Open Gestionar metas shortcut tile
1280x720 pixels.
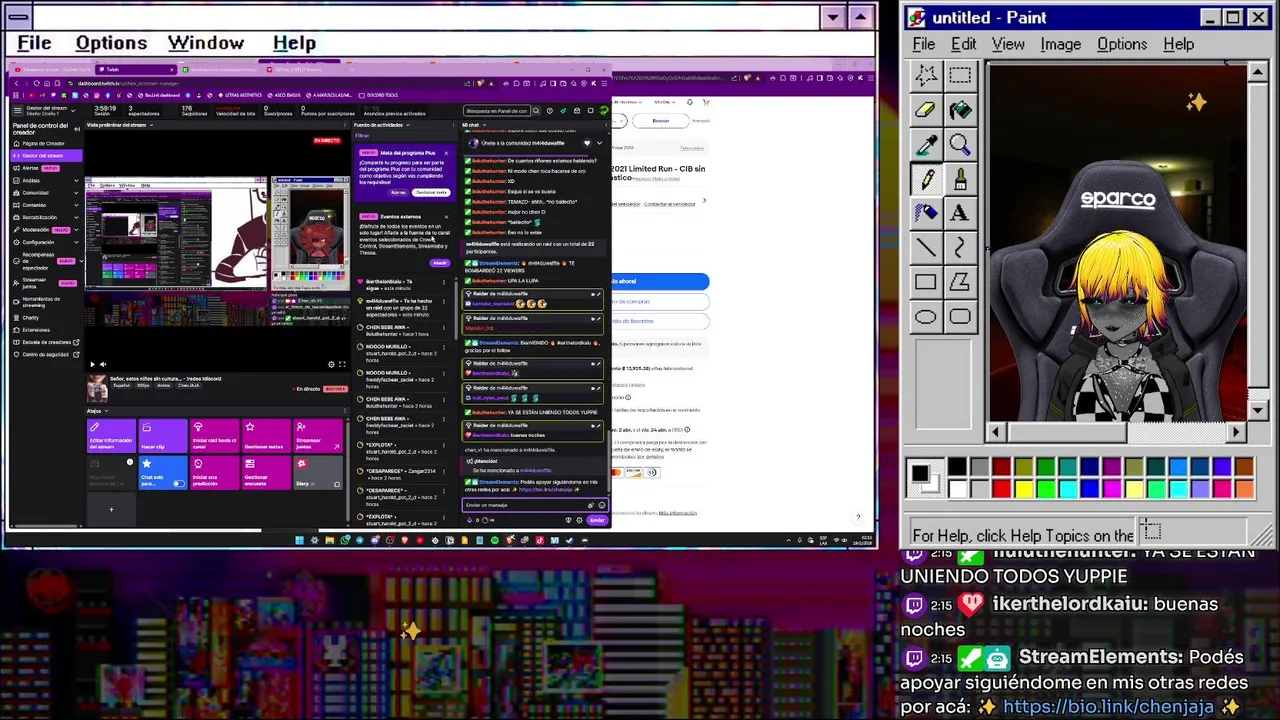pyautogui.click(x=266, y=436)
